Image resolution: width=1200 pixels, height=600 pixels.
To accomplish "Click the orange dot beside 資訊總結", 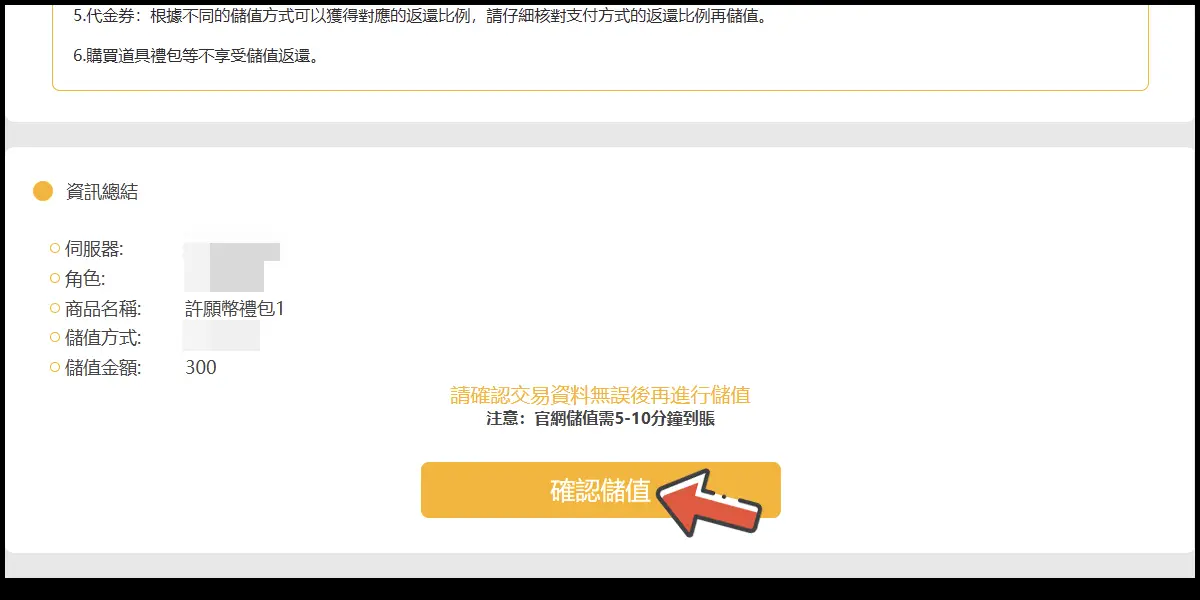I will pyautogui.click(x=43, y=192).
